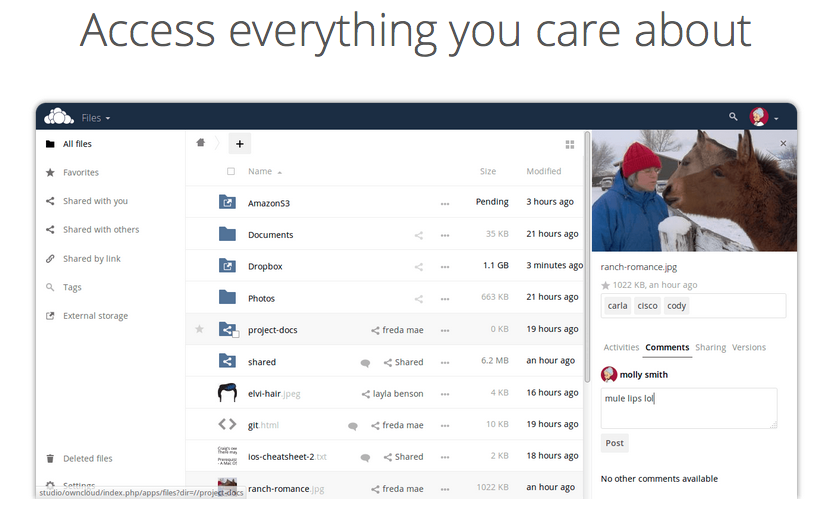Go to home folder breadcrumb icon
This screenshot has height=524, width=830.
point(201,143)
